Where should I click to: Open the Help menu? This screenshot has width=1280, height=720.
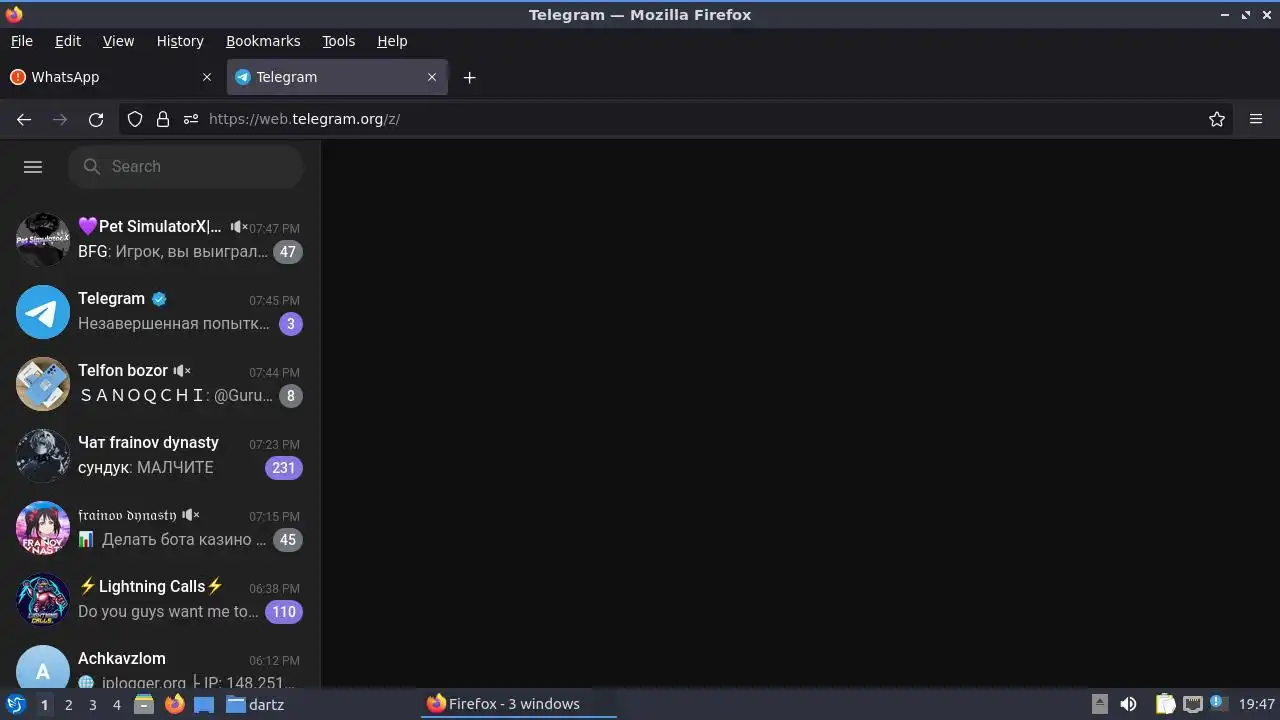coord(392,41)
